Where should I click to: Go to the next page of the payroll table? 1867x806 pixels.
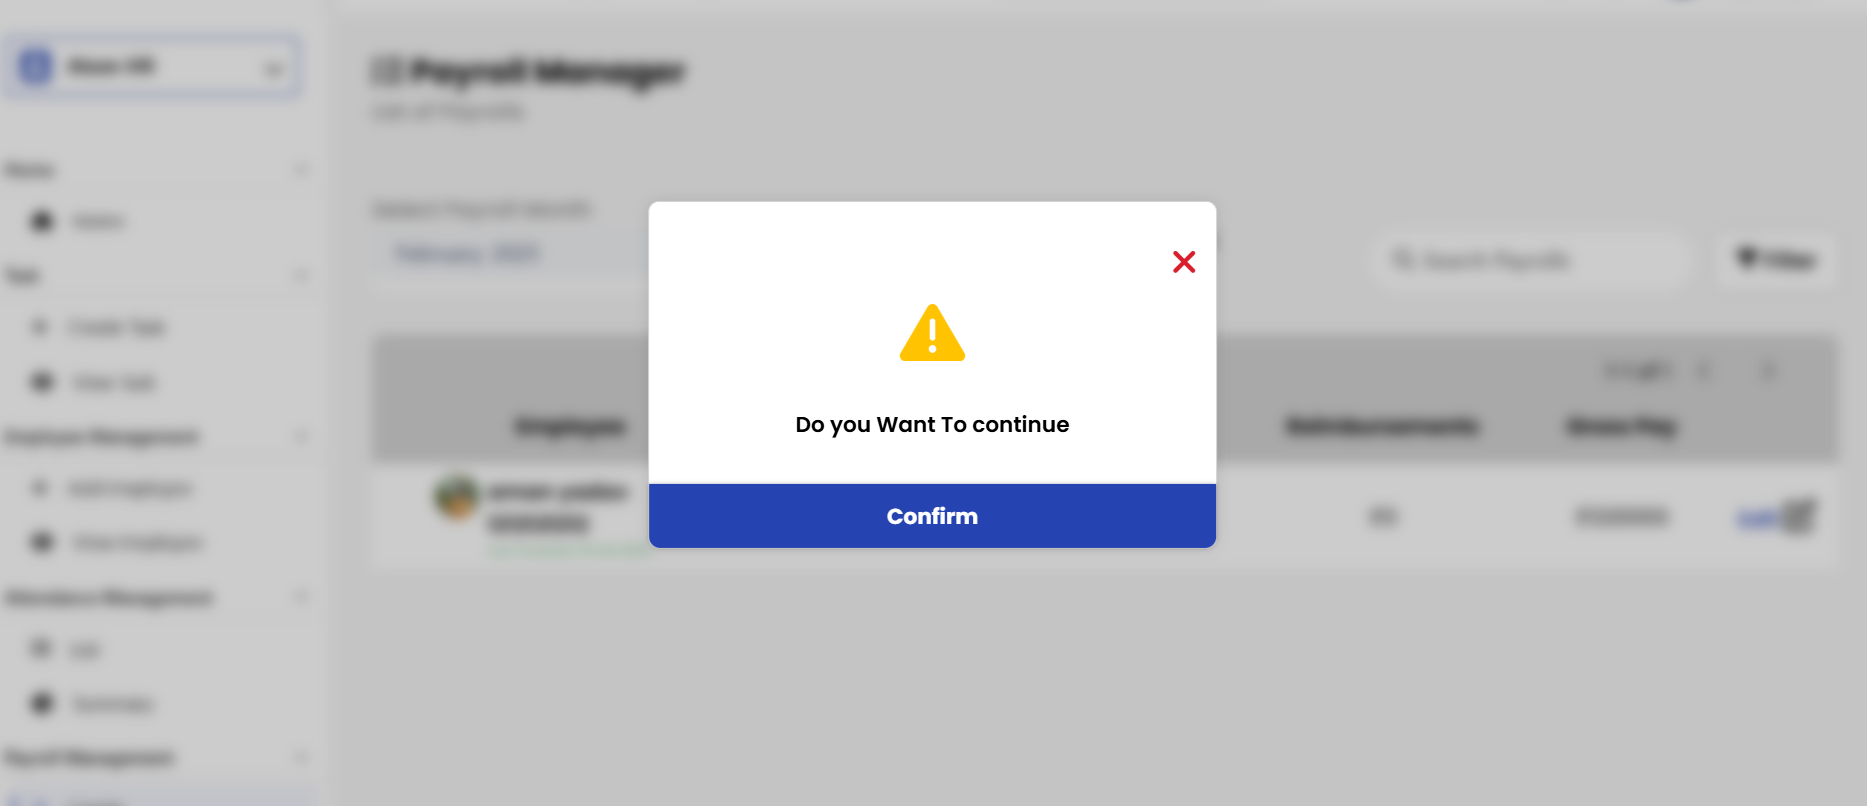click(1768, 371)
